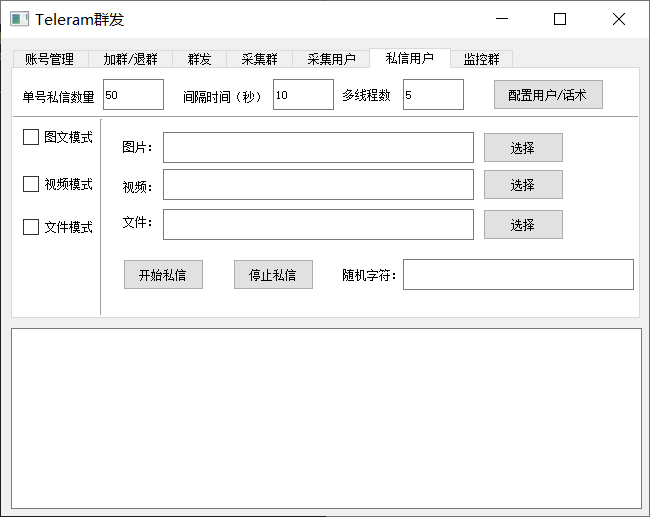Click 选择 button for 图片
Screen dimensions: 650x517
pos(523,148)
